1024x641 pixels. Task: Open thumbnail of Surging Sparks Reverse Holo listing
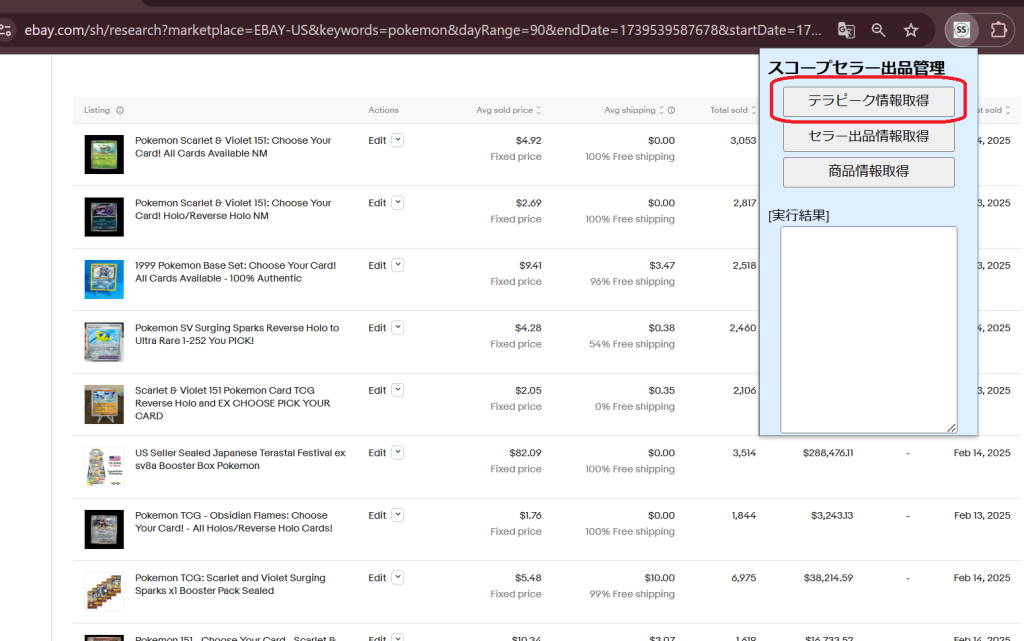click(104, 341)
